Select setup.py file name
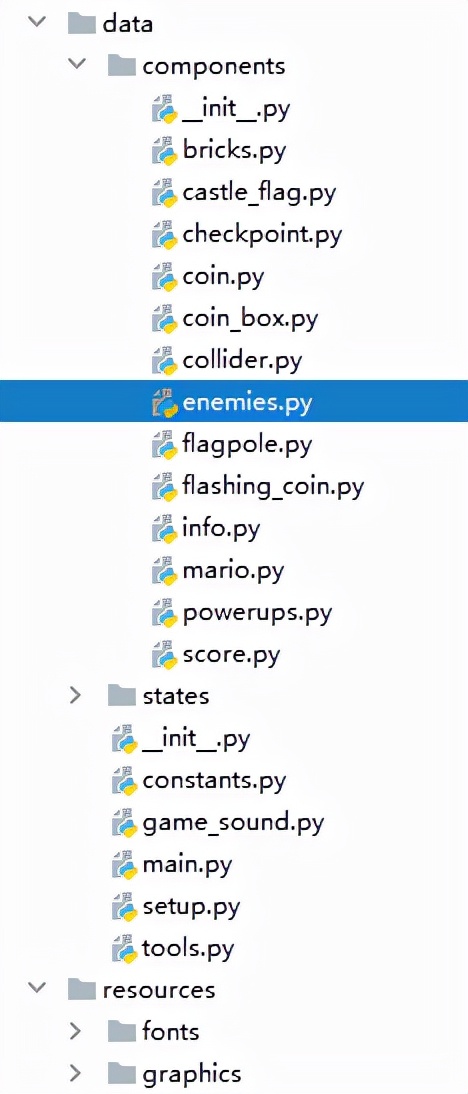Screen dimensions: 468x1094 [x=191, y=907]
